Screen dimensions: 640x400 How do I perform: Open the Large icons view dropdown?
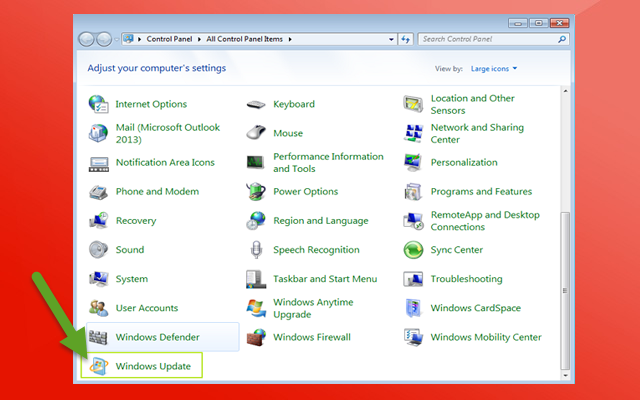[494, 69]
